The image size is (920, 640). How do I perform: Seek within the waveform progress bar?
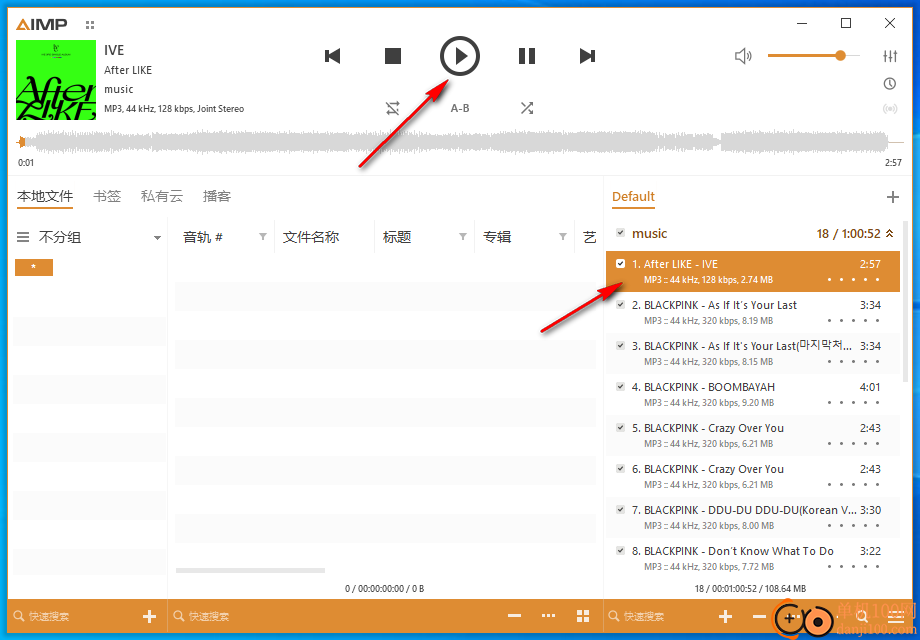click(460, 142)
